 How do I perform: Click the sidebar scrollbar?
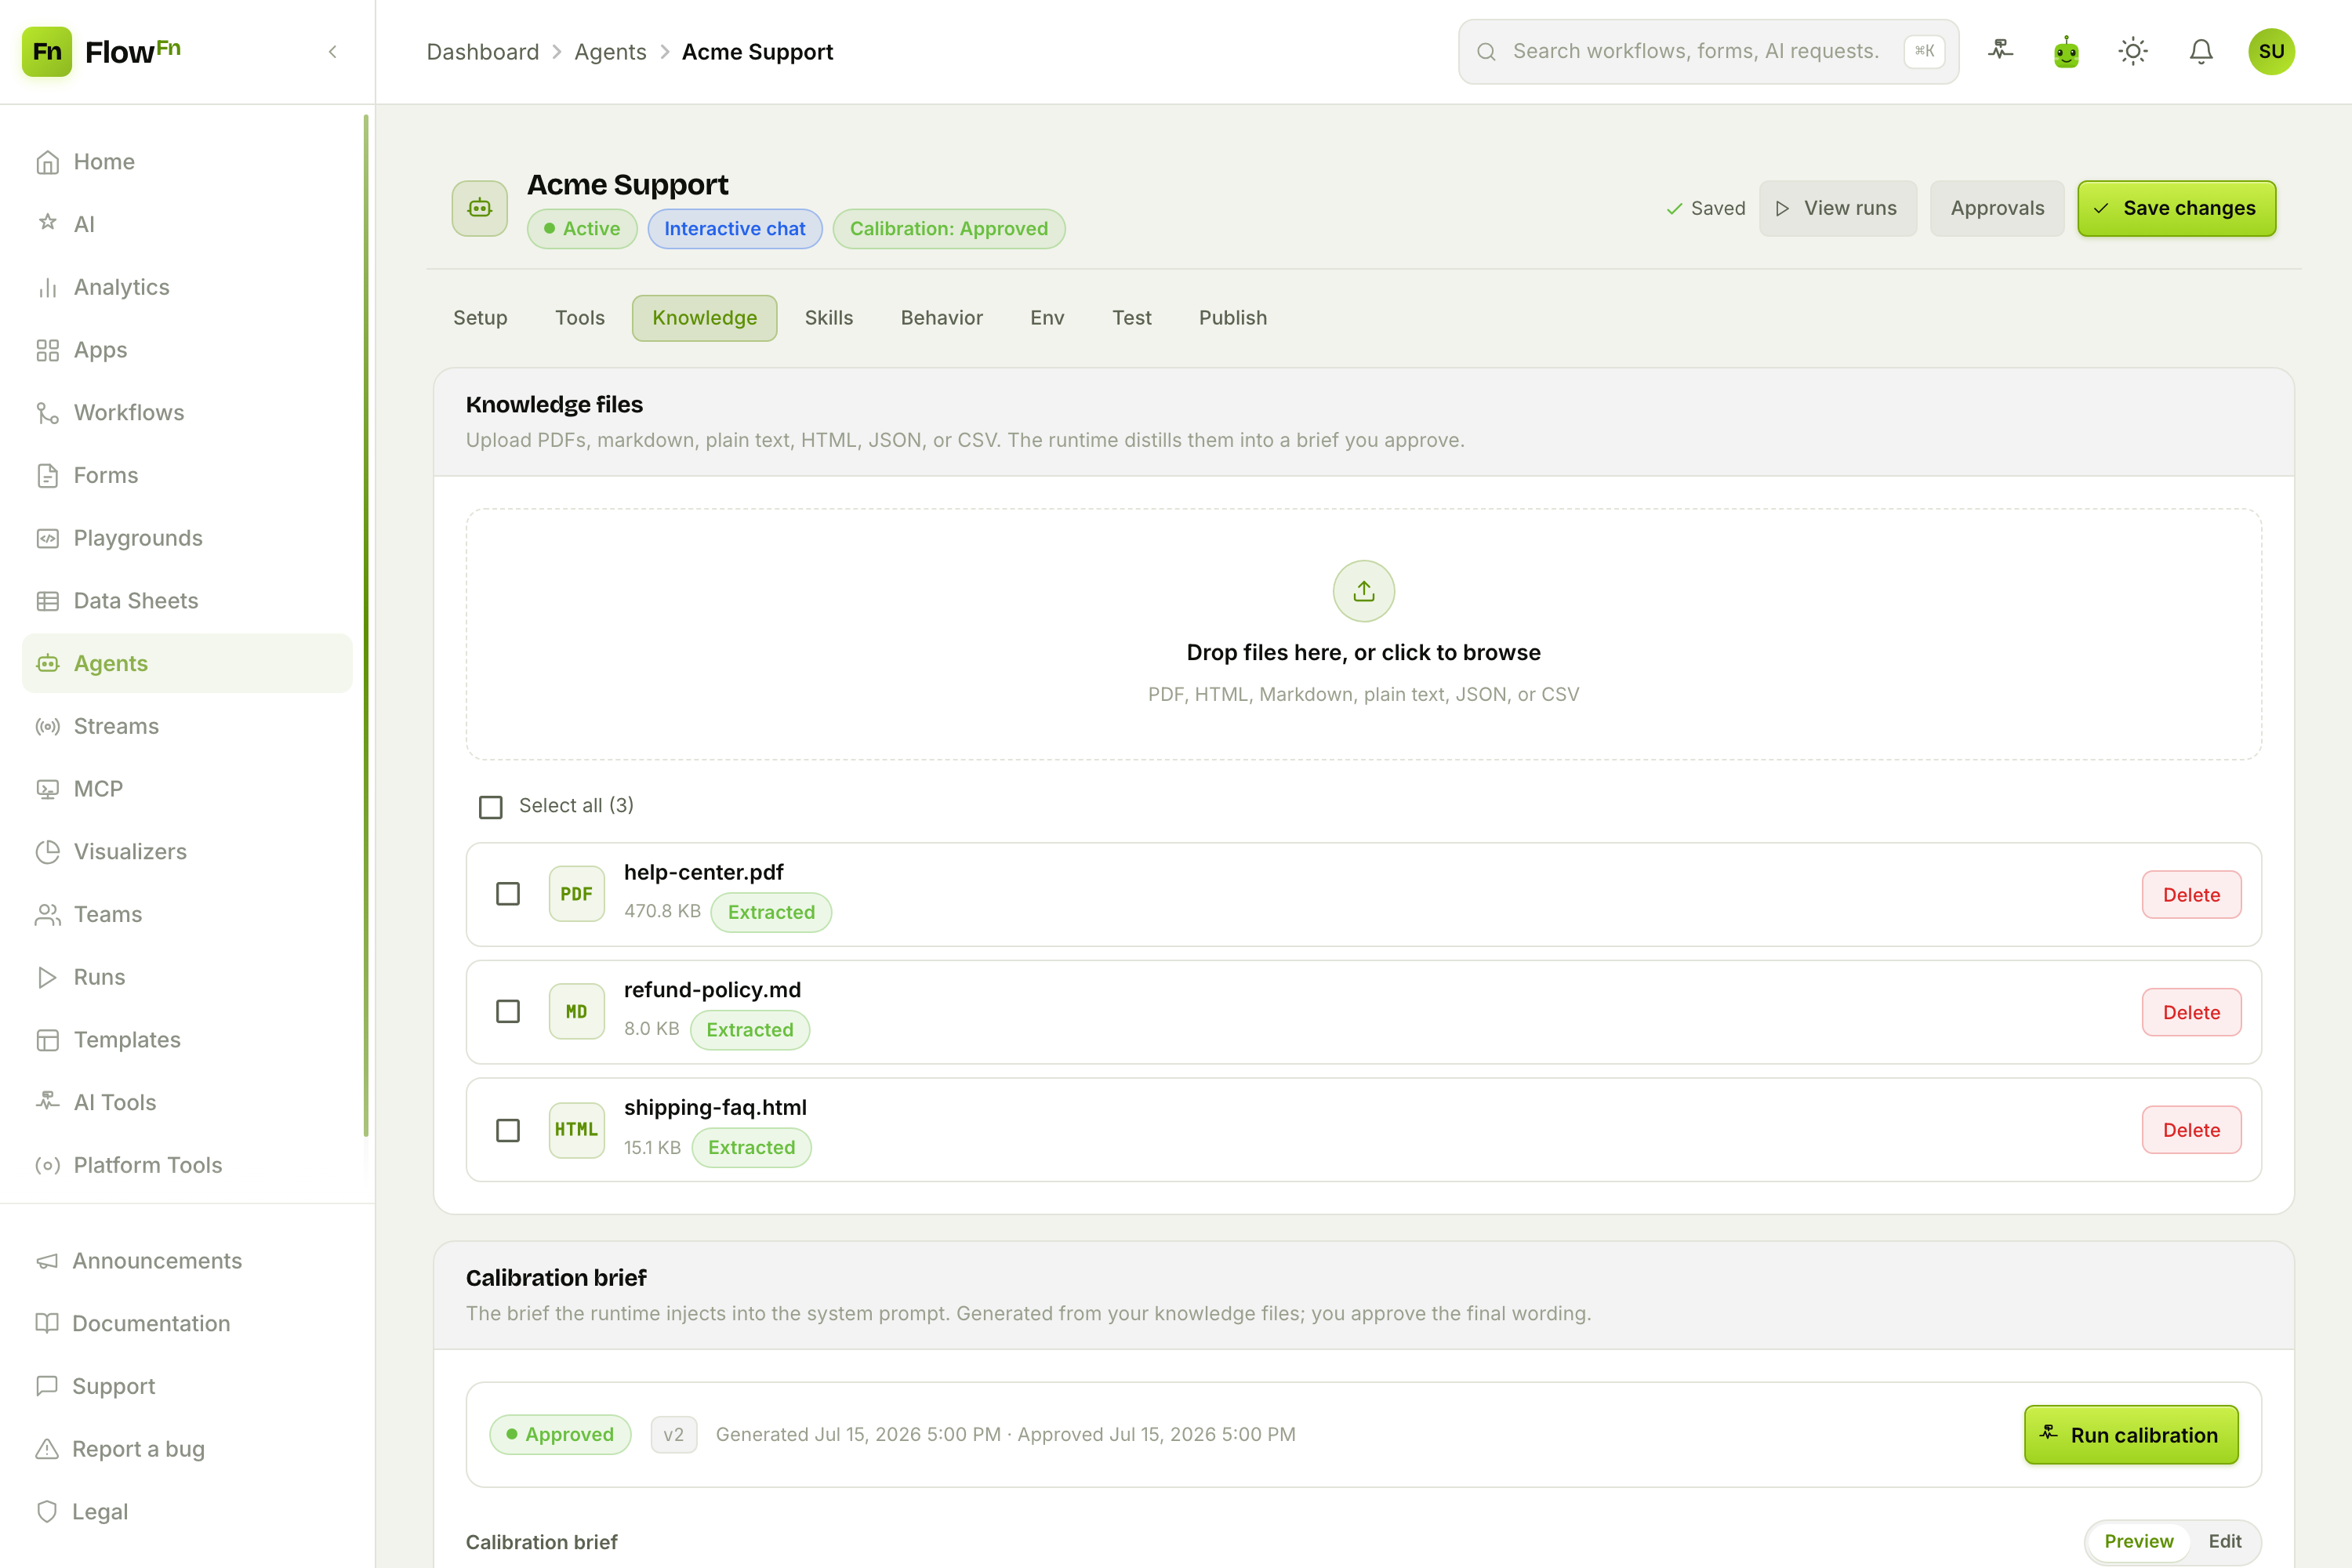(366, 625)
